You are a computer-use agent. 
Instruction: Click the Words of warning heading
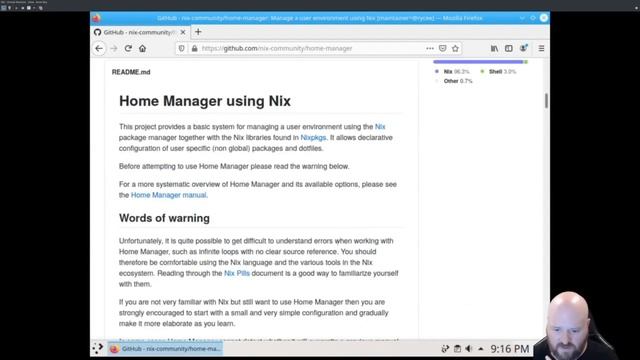(164, 218)
